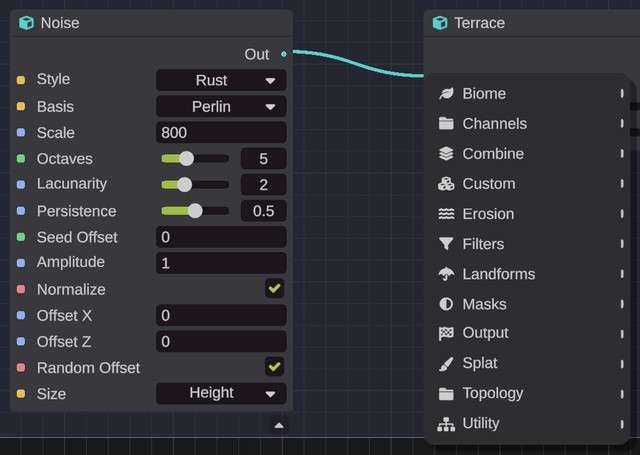Toggle the Normalize checkbox
The width and height of the screenshot is (640, 455).
(x=274, y=289)
